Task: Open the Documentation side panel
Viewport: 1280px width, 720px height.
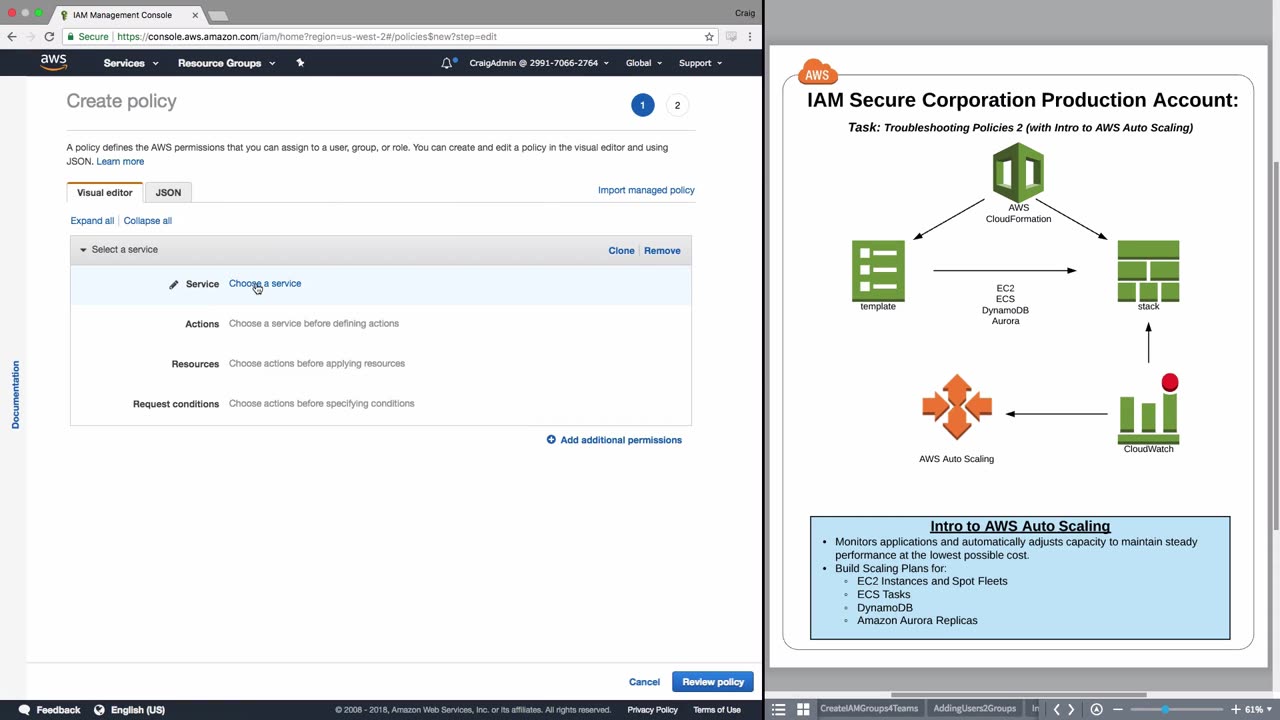Action: [x=15, y=395]
